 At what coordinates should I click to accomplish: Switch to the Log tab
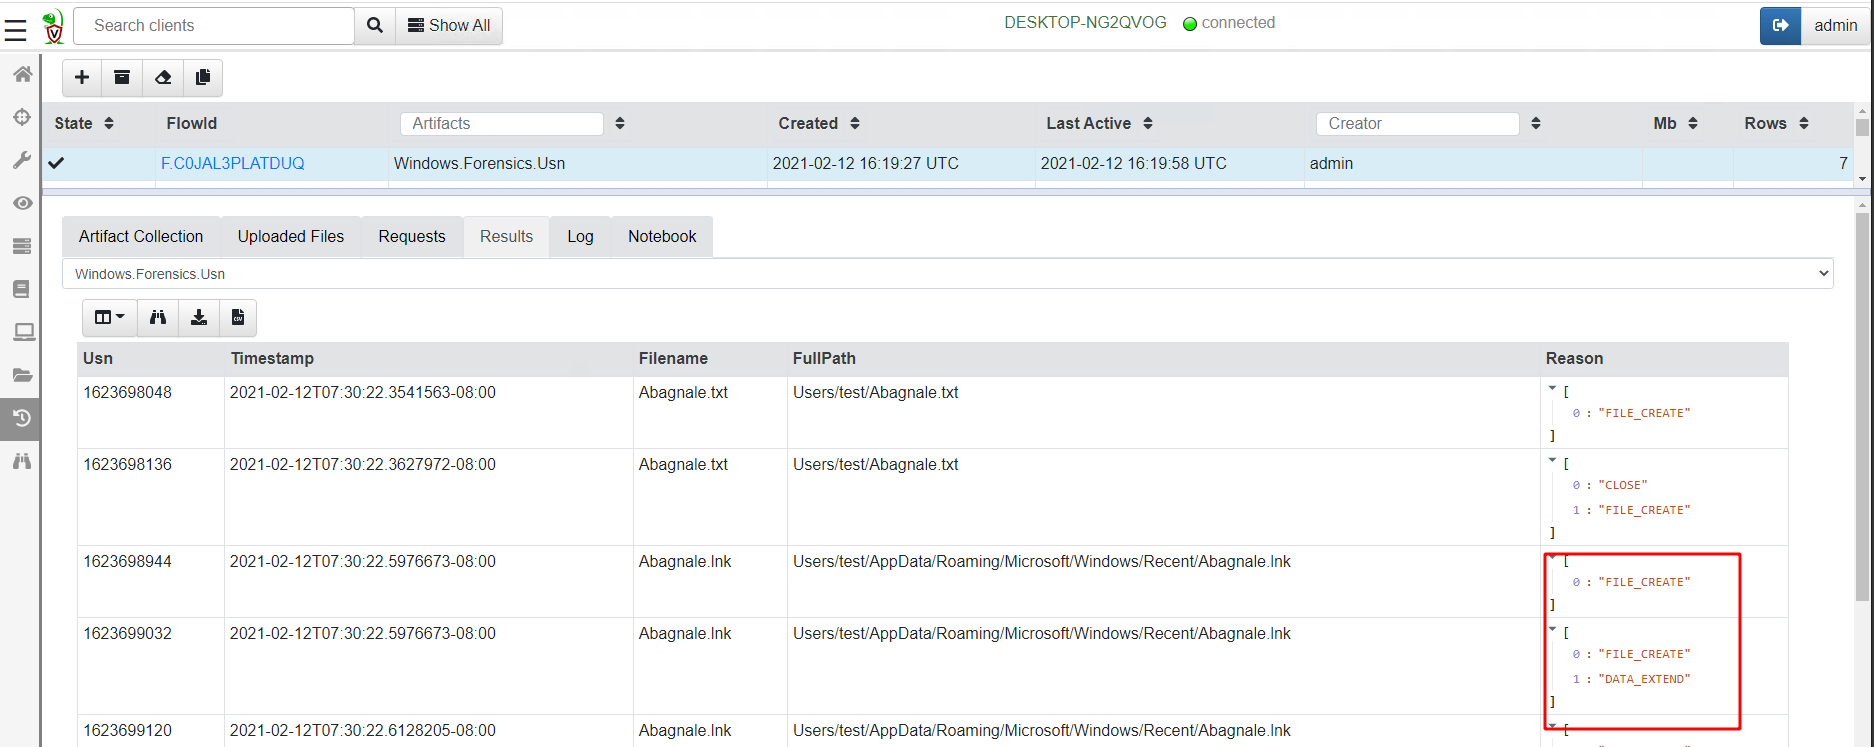580,237
